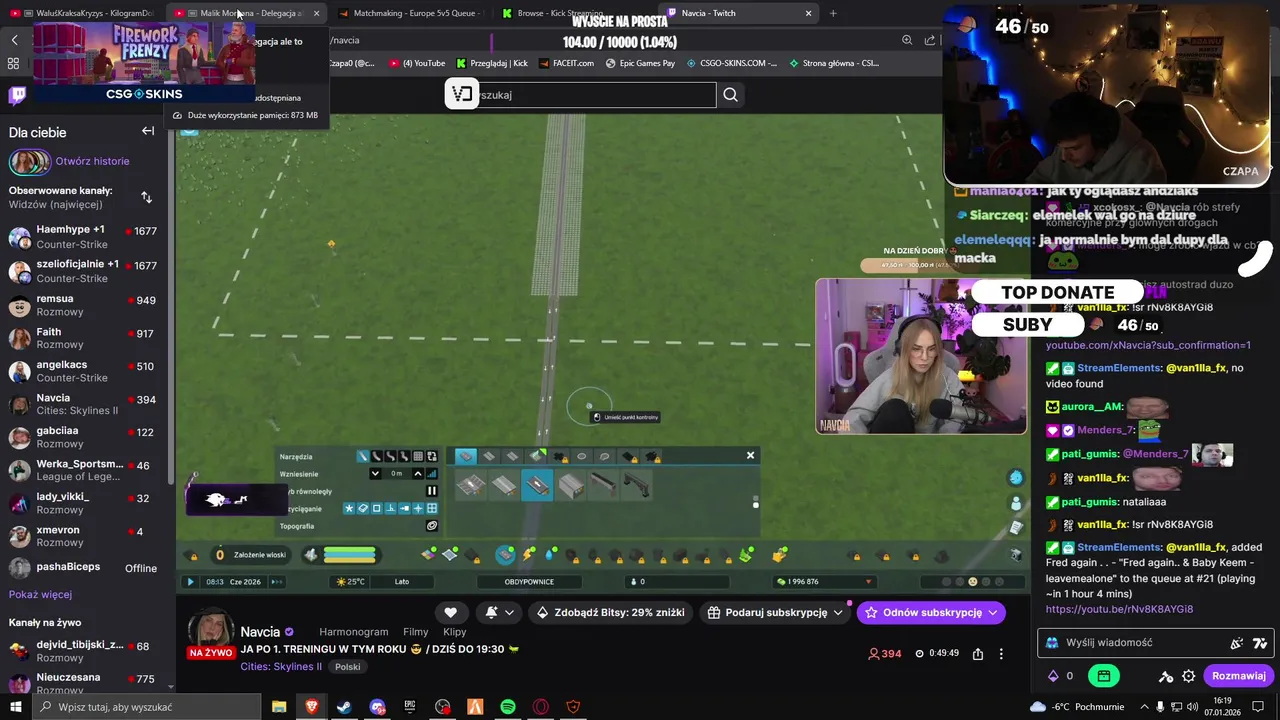Screen dimensions: 1280x720
Task: Click the Windows taskbar search box
Action: click(x=146, y=707)
